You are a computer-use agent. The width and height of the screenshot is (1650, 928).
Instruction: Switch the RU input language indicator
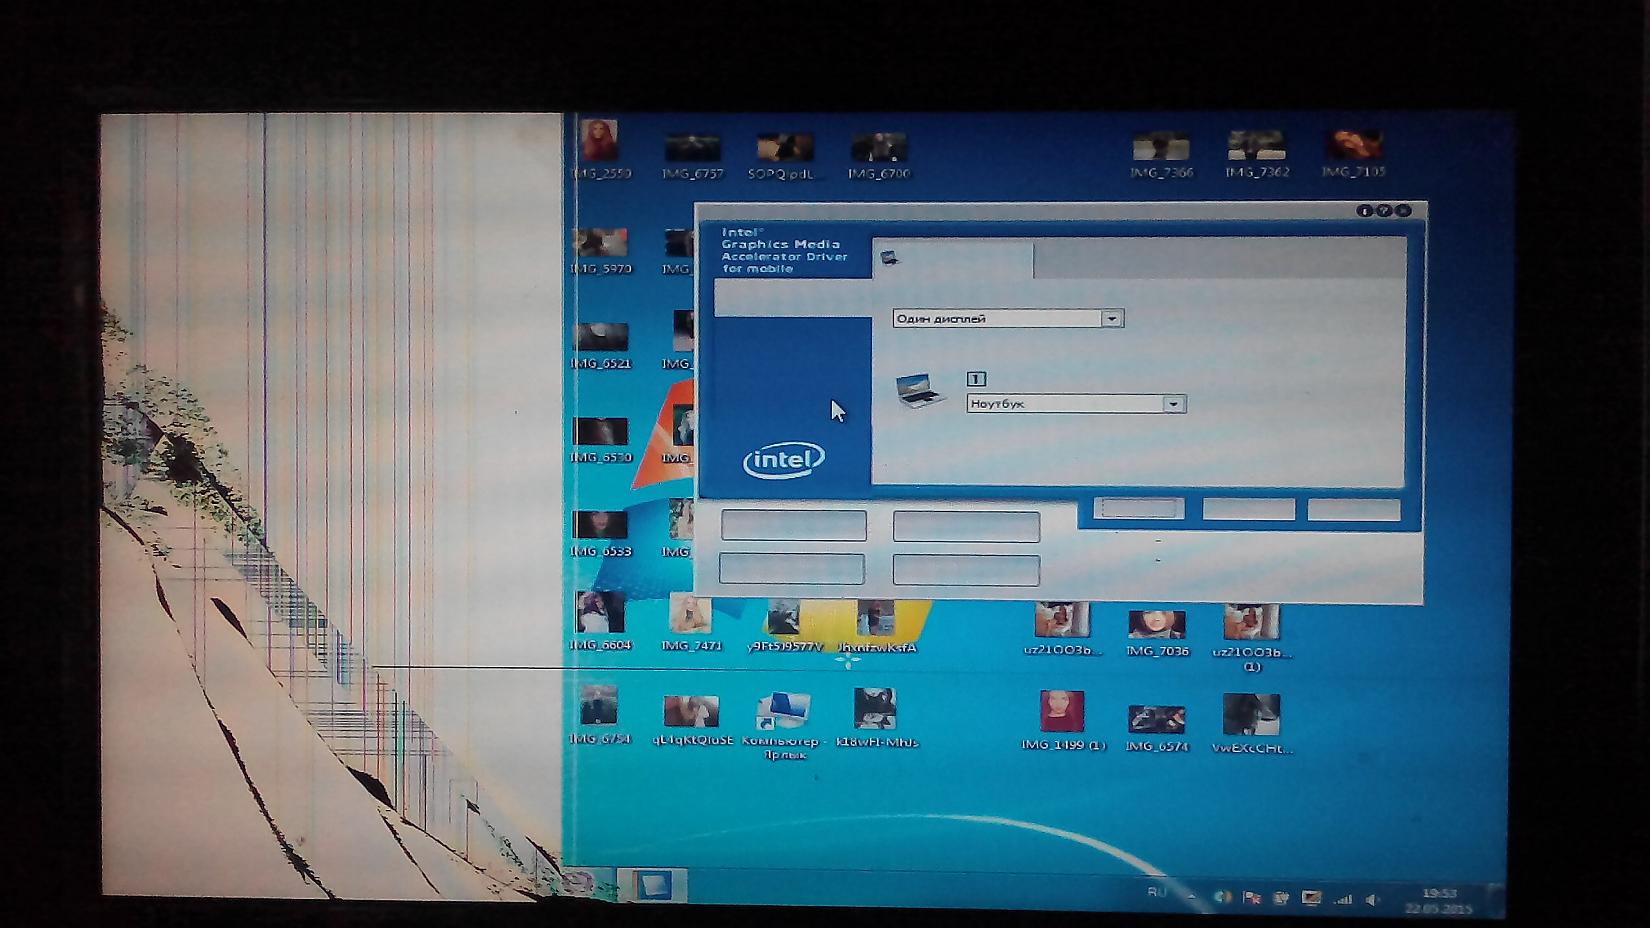(x=1157, y=892)
